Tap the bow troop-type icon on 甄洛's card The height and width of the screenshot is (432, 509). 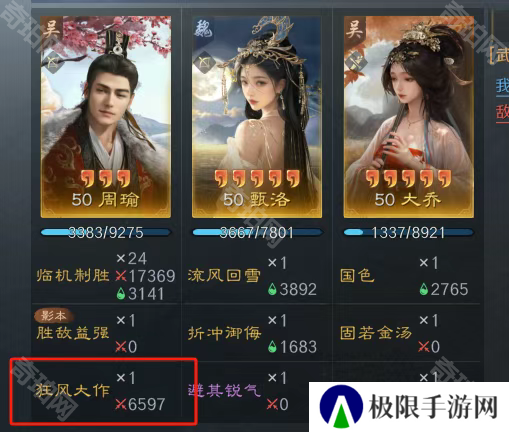click(204, 62)
